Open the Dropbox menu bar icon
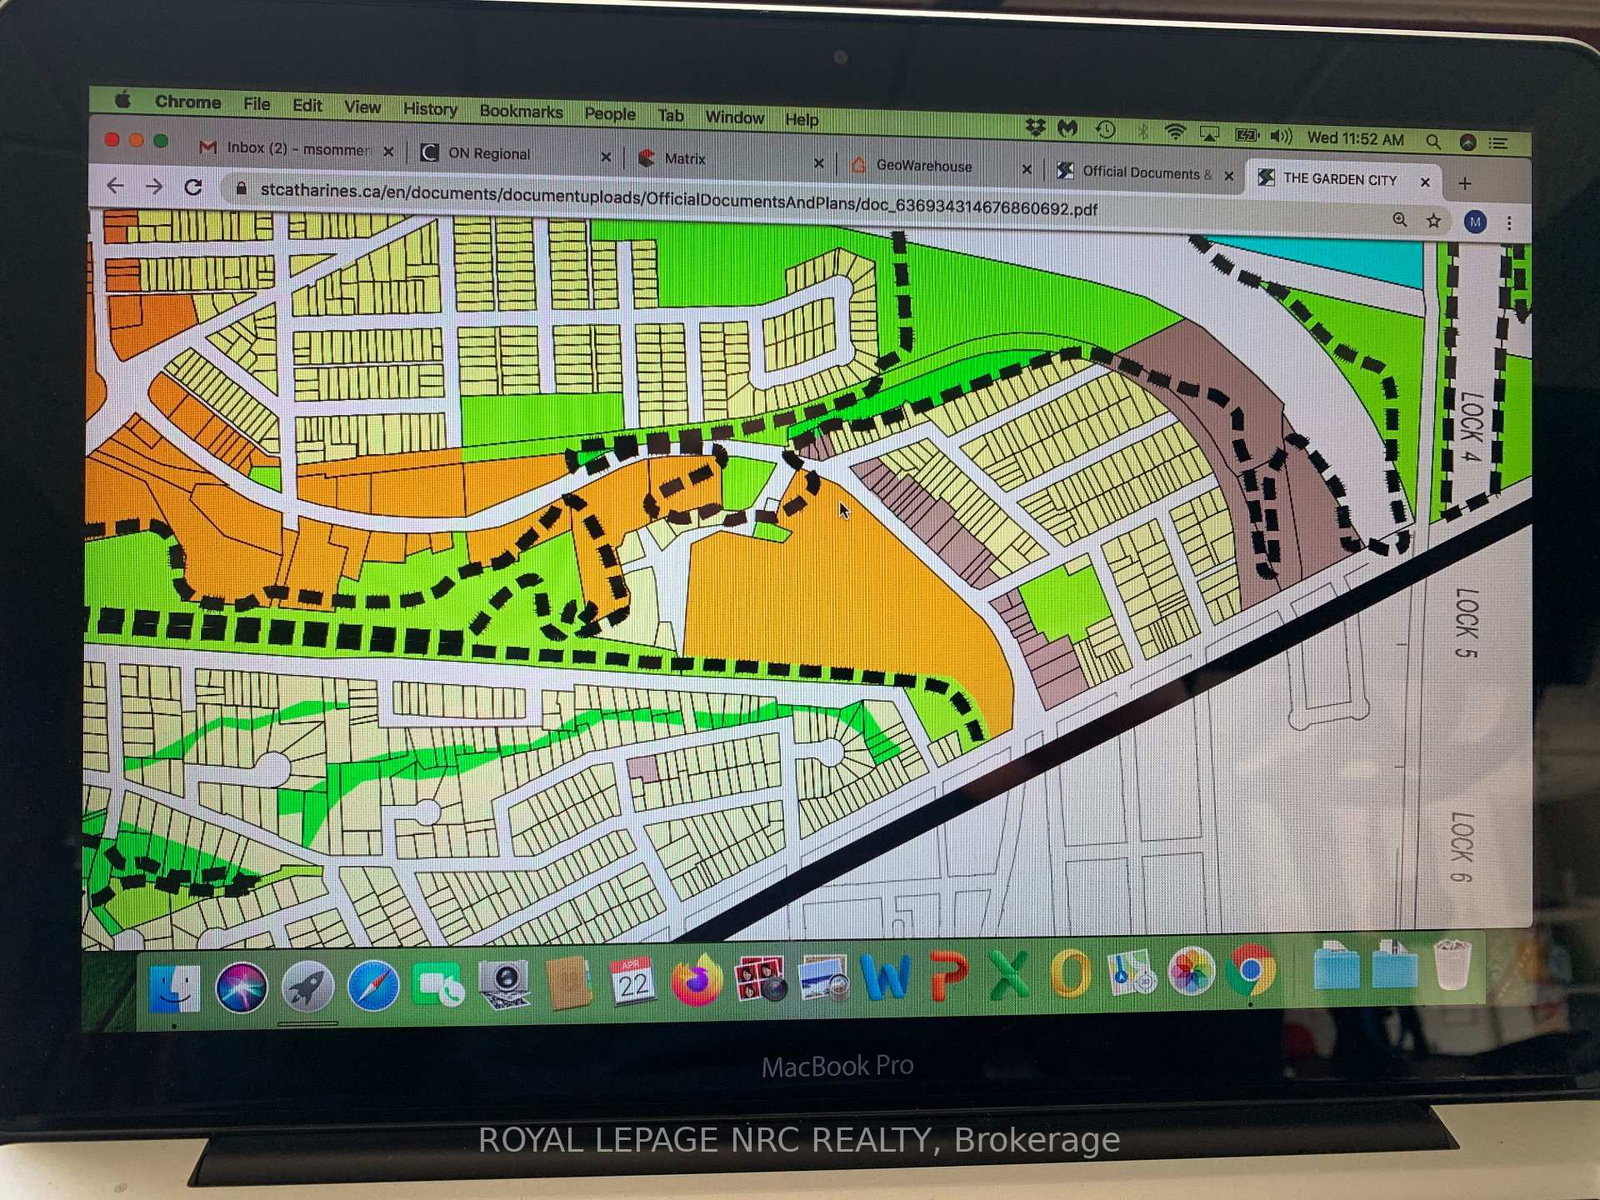 pyautogui.click(x=1035, y=127)
